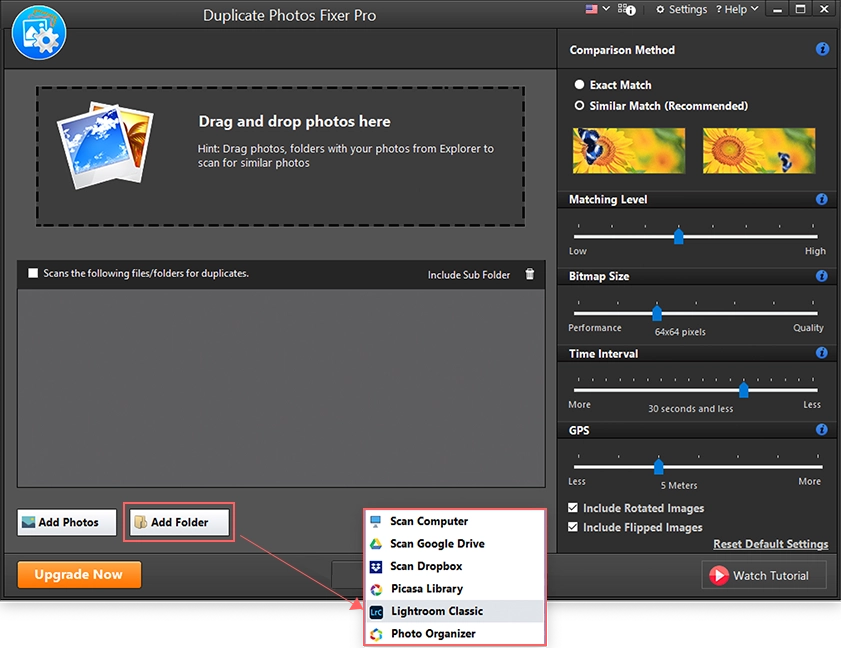The width and height of the screenshot is (841, 648).
Task: Click the registration info icon in title bar
Action: pos(626,9)
